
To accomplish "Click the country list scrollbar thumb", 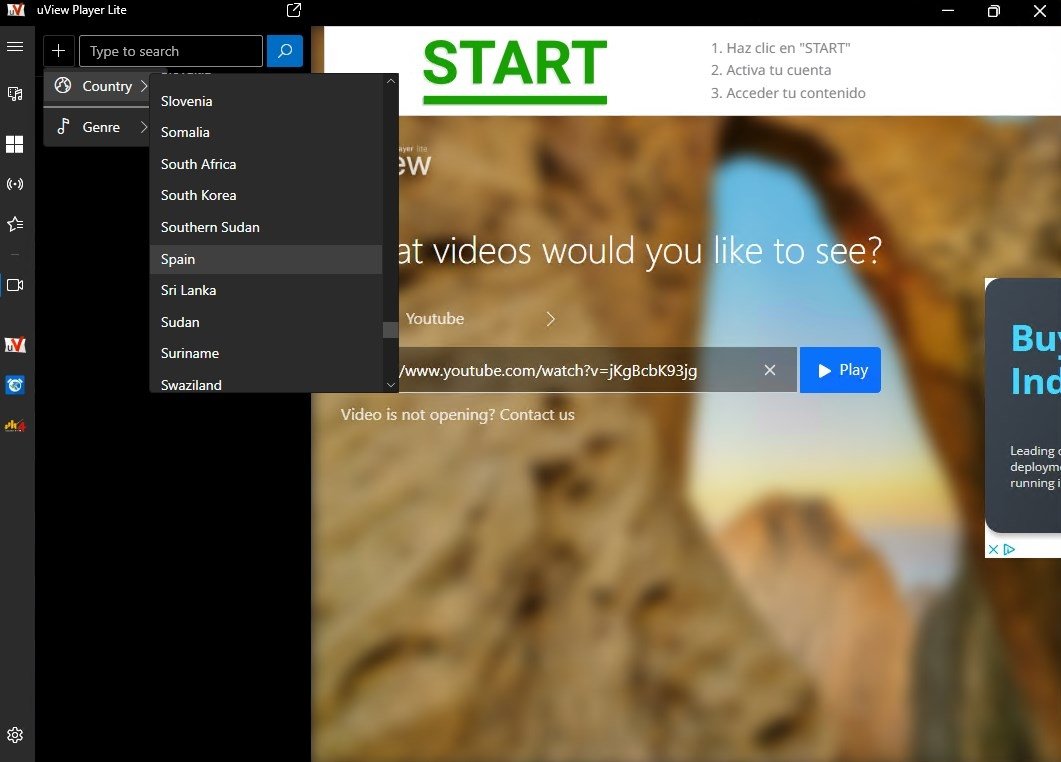I will click(x=390, y=330).
